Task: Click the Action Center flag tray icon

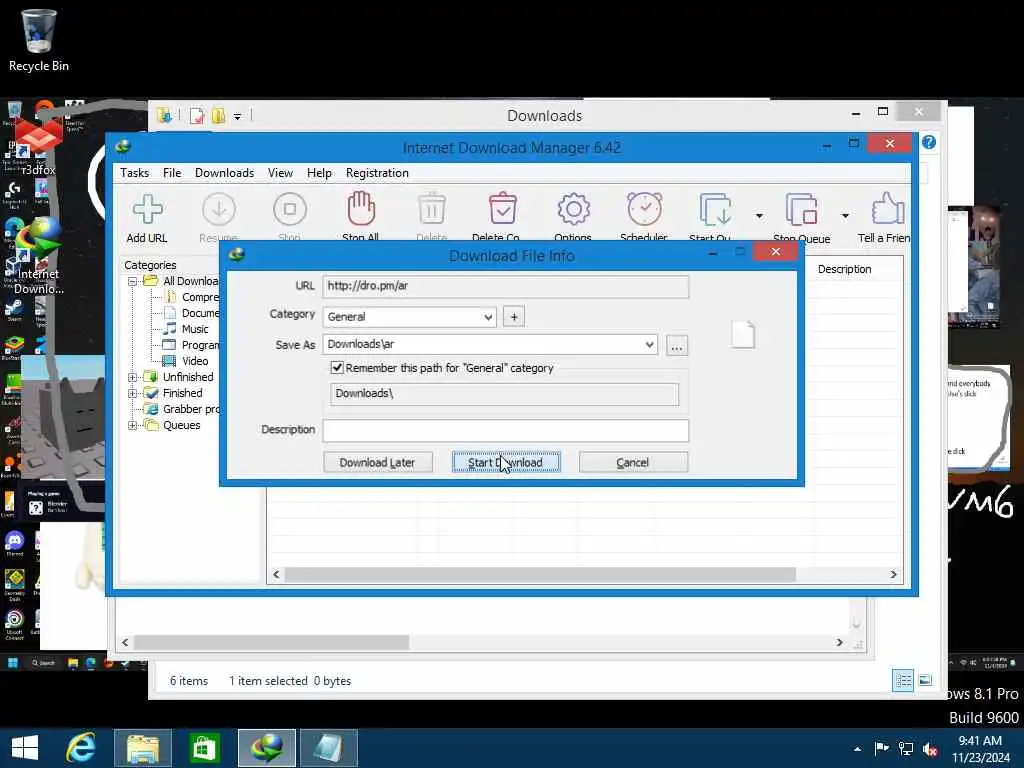Action: point(881,748)
